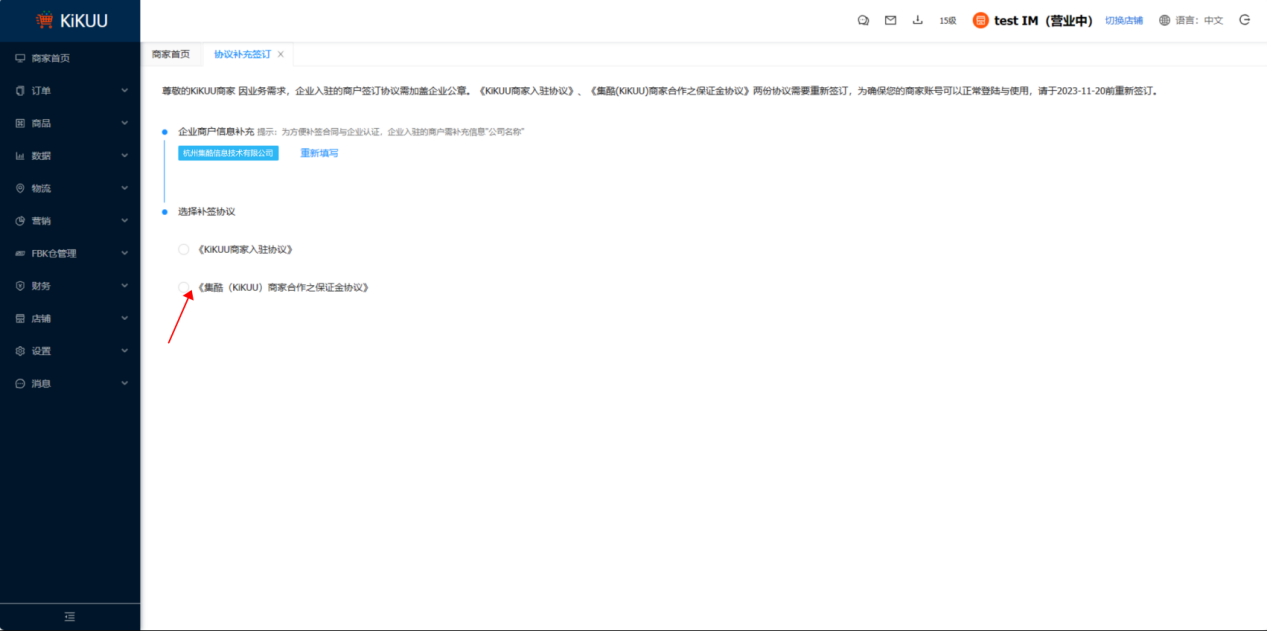Click the orange store avatar icon
The width and height of the screenshot is (1267, 631).
click(x=980, y=20)
